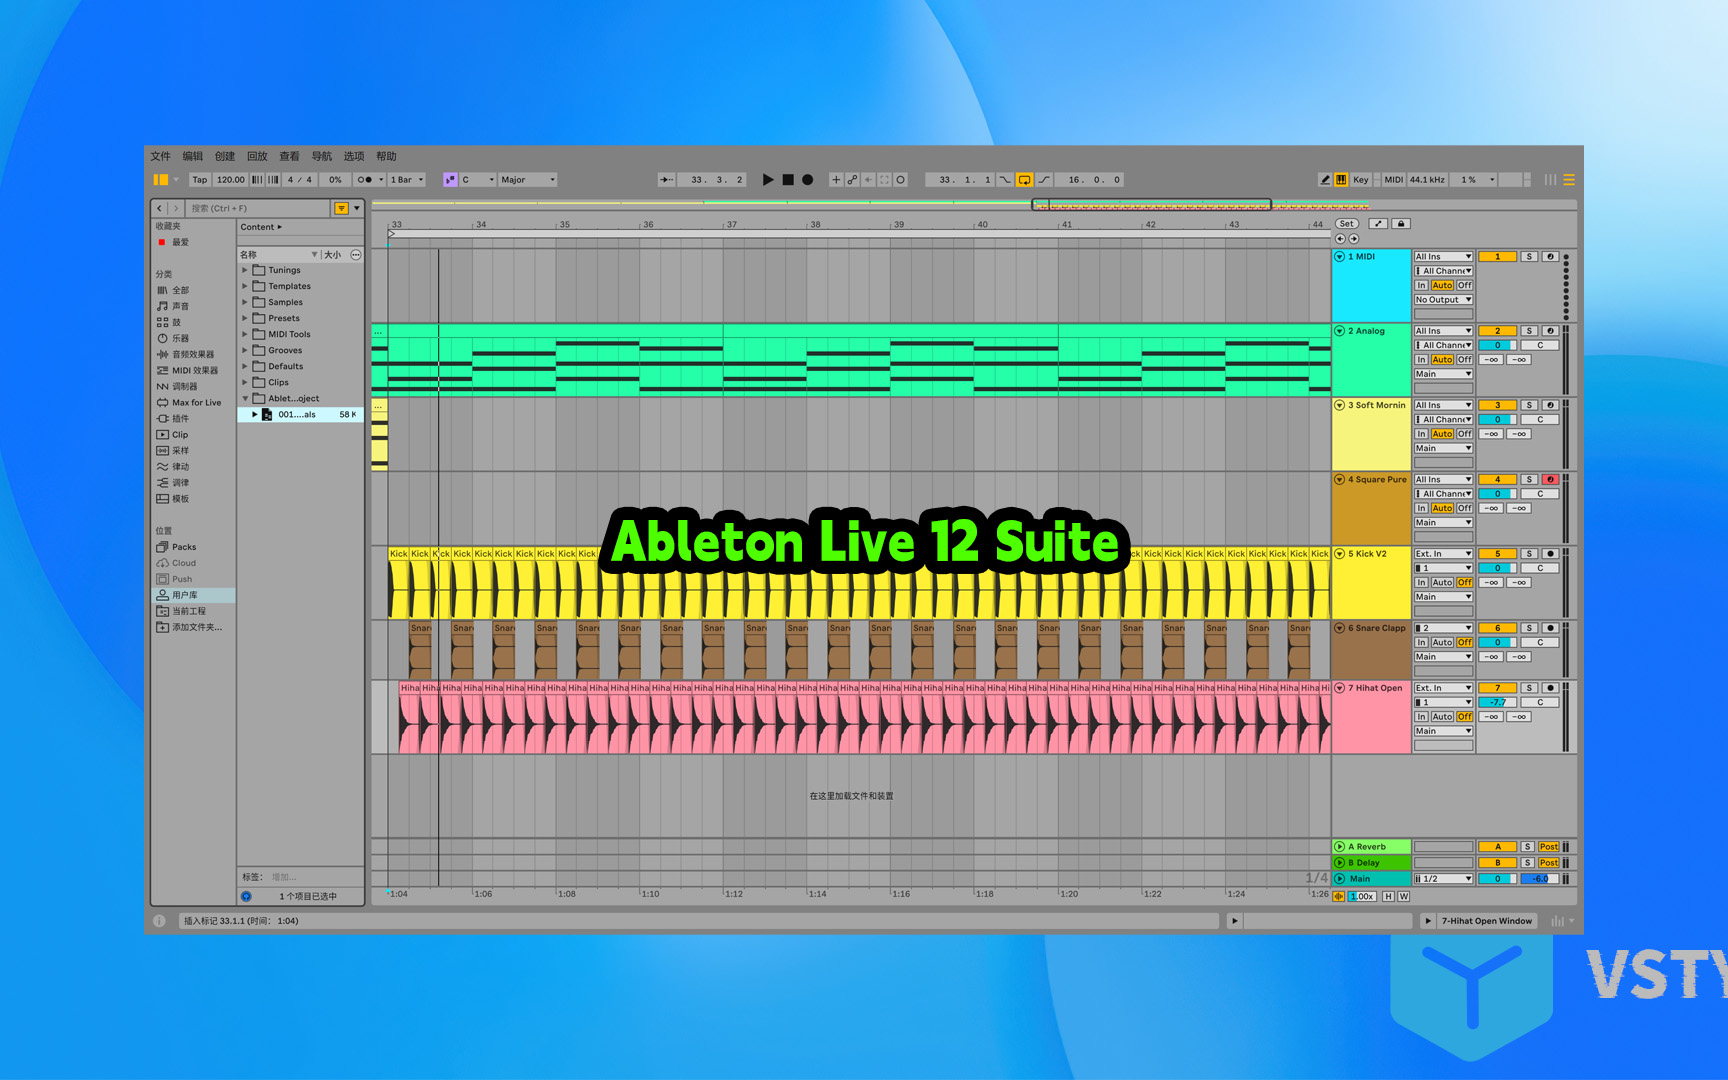Open Packs in the browser sidebar

[184, 547]
